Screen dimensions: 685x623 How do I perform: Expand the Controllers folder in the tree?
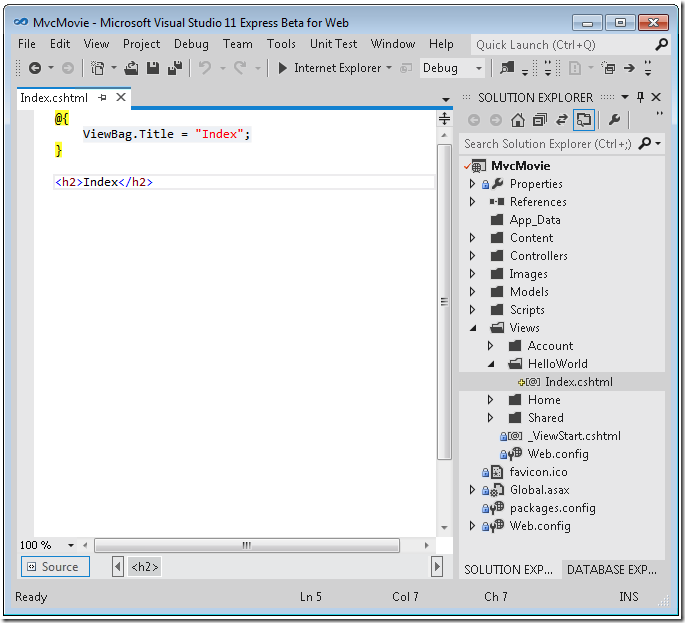click(473, 256)
